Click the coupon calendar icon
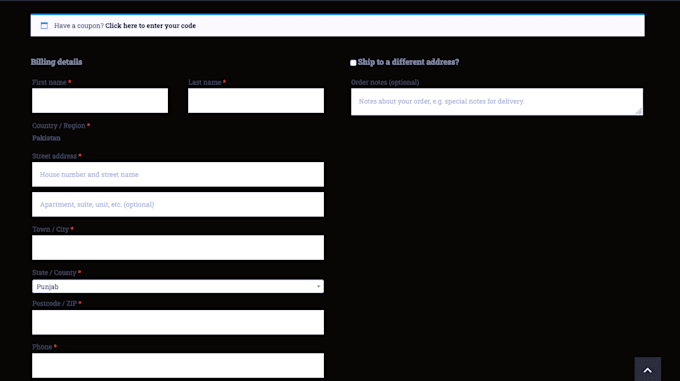 click(44, 26)
